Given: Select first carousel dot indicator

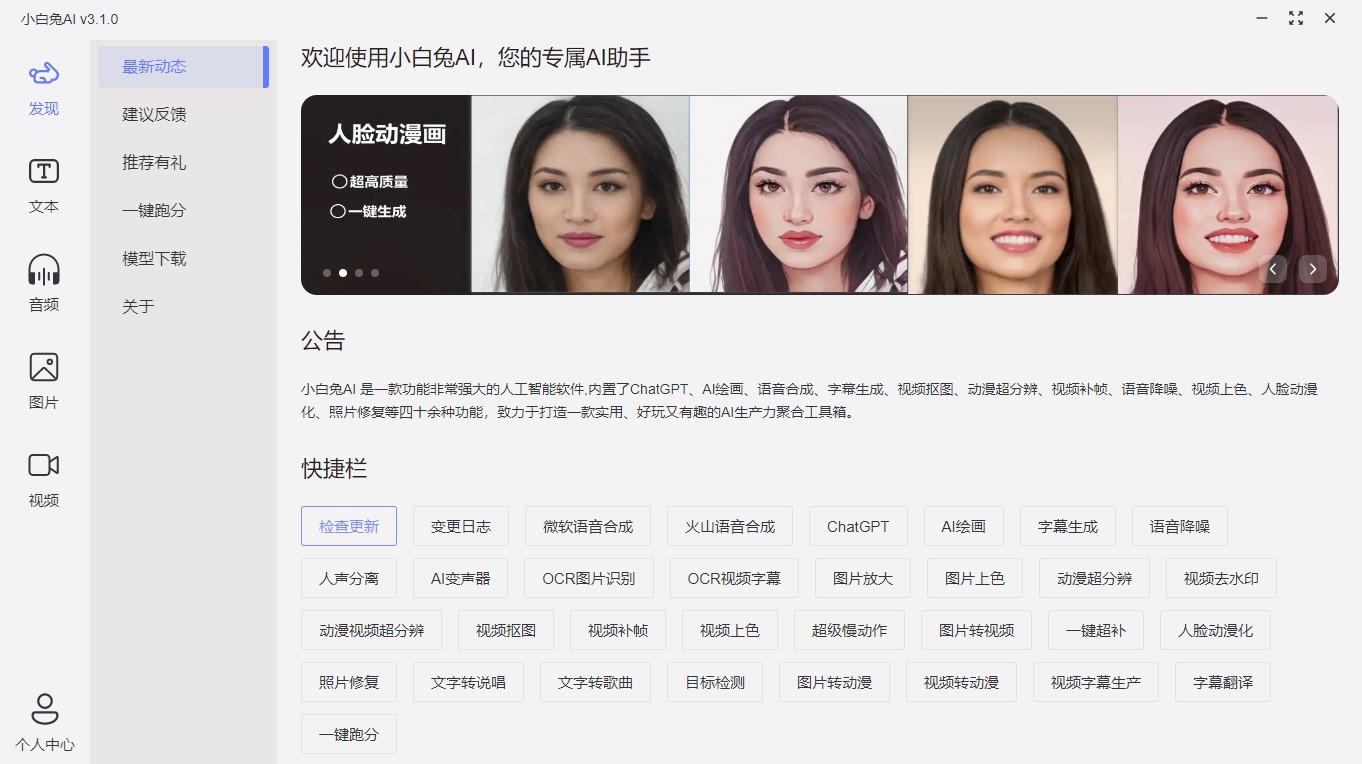Looking at the screenshot, I should (x=327, y=272).
